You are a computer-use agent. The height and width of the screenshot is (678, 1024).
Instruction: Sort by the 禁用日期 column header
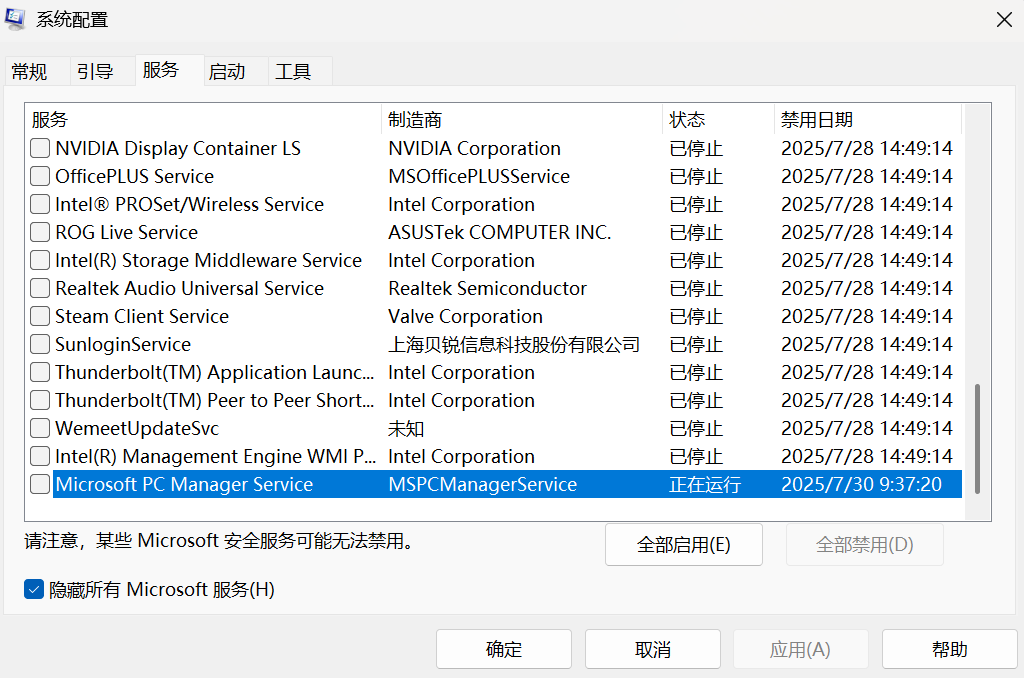[868, 120]
